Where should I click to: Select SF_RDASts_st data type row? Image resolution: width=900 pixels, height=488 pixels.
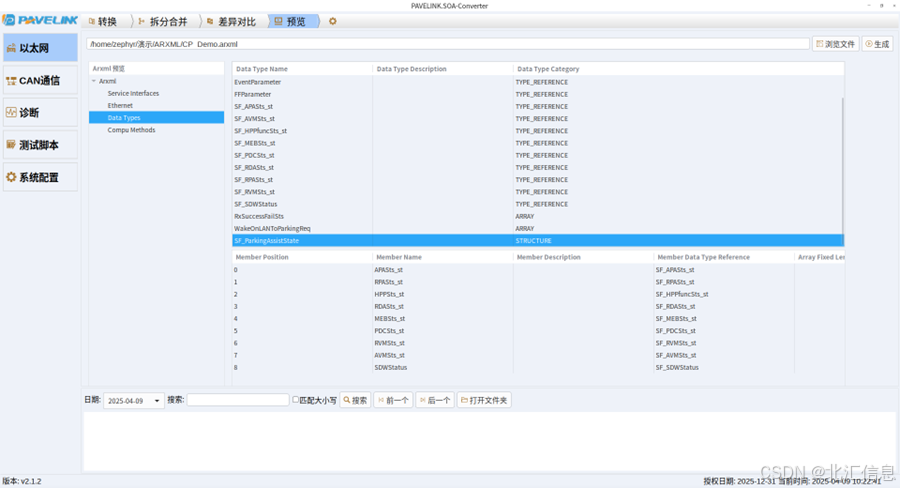coord(537,167)
